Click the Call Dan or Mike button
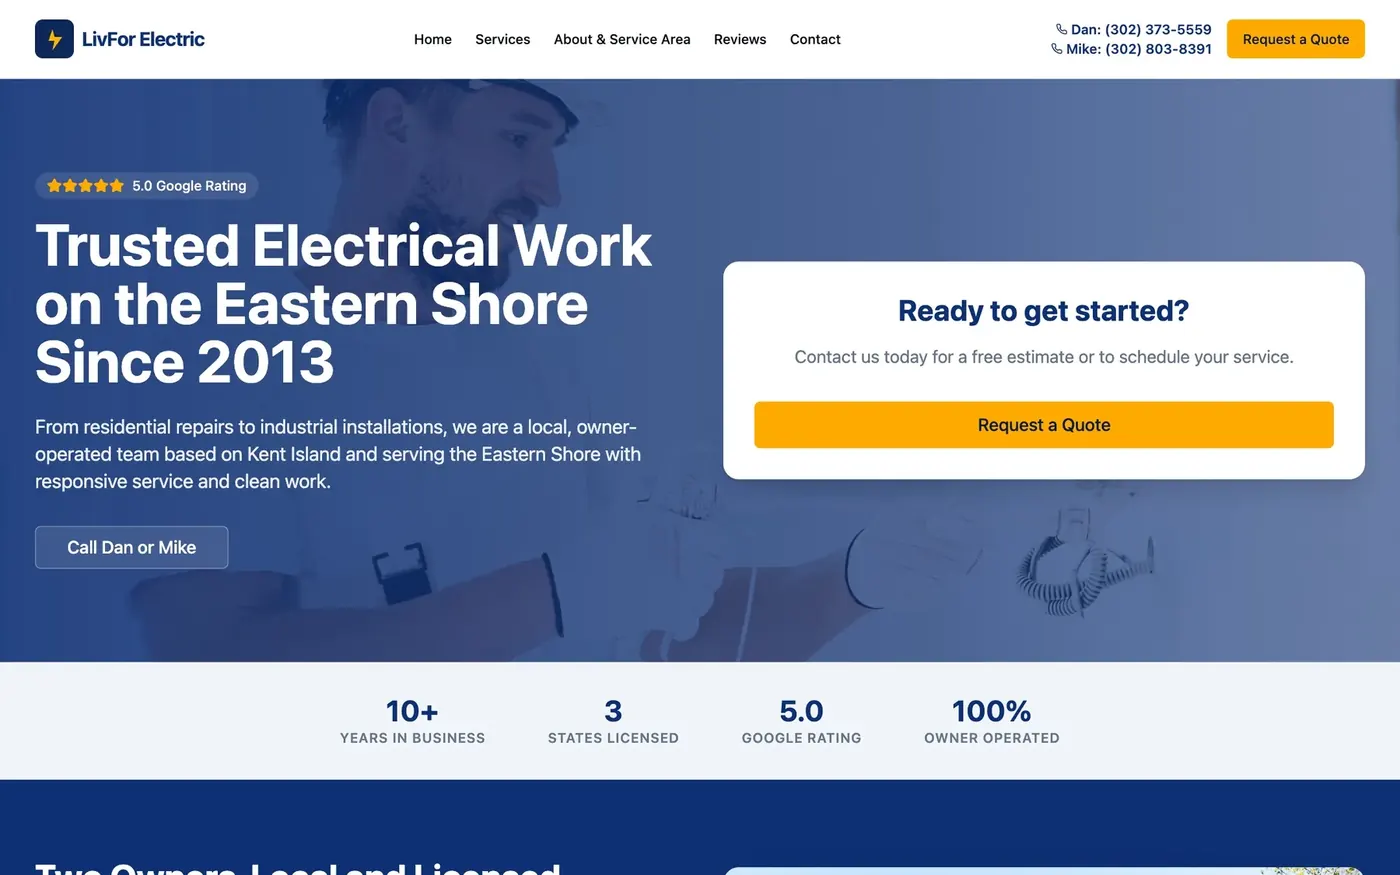Viewport: 1400px width, 875px height. (x=132, y=547)
